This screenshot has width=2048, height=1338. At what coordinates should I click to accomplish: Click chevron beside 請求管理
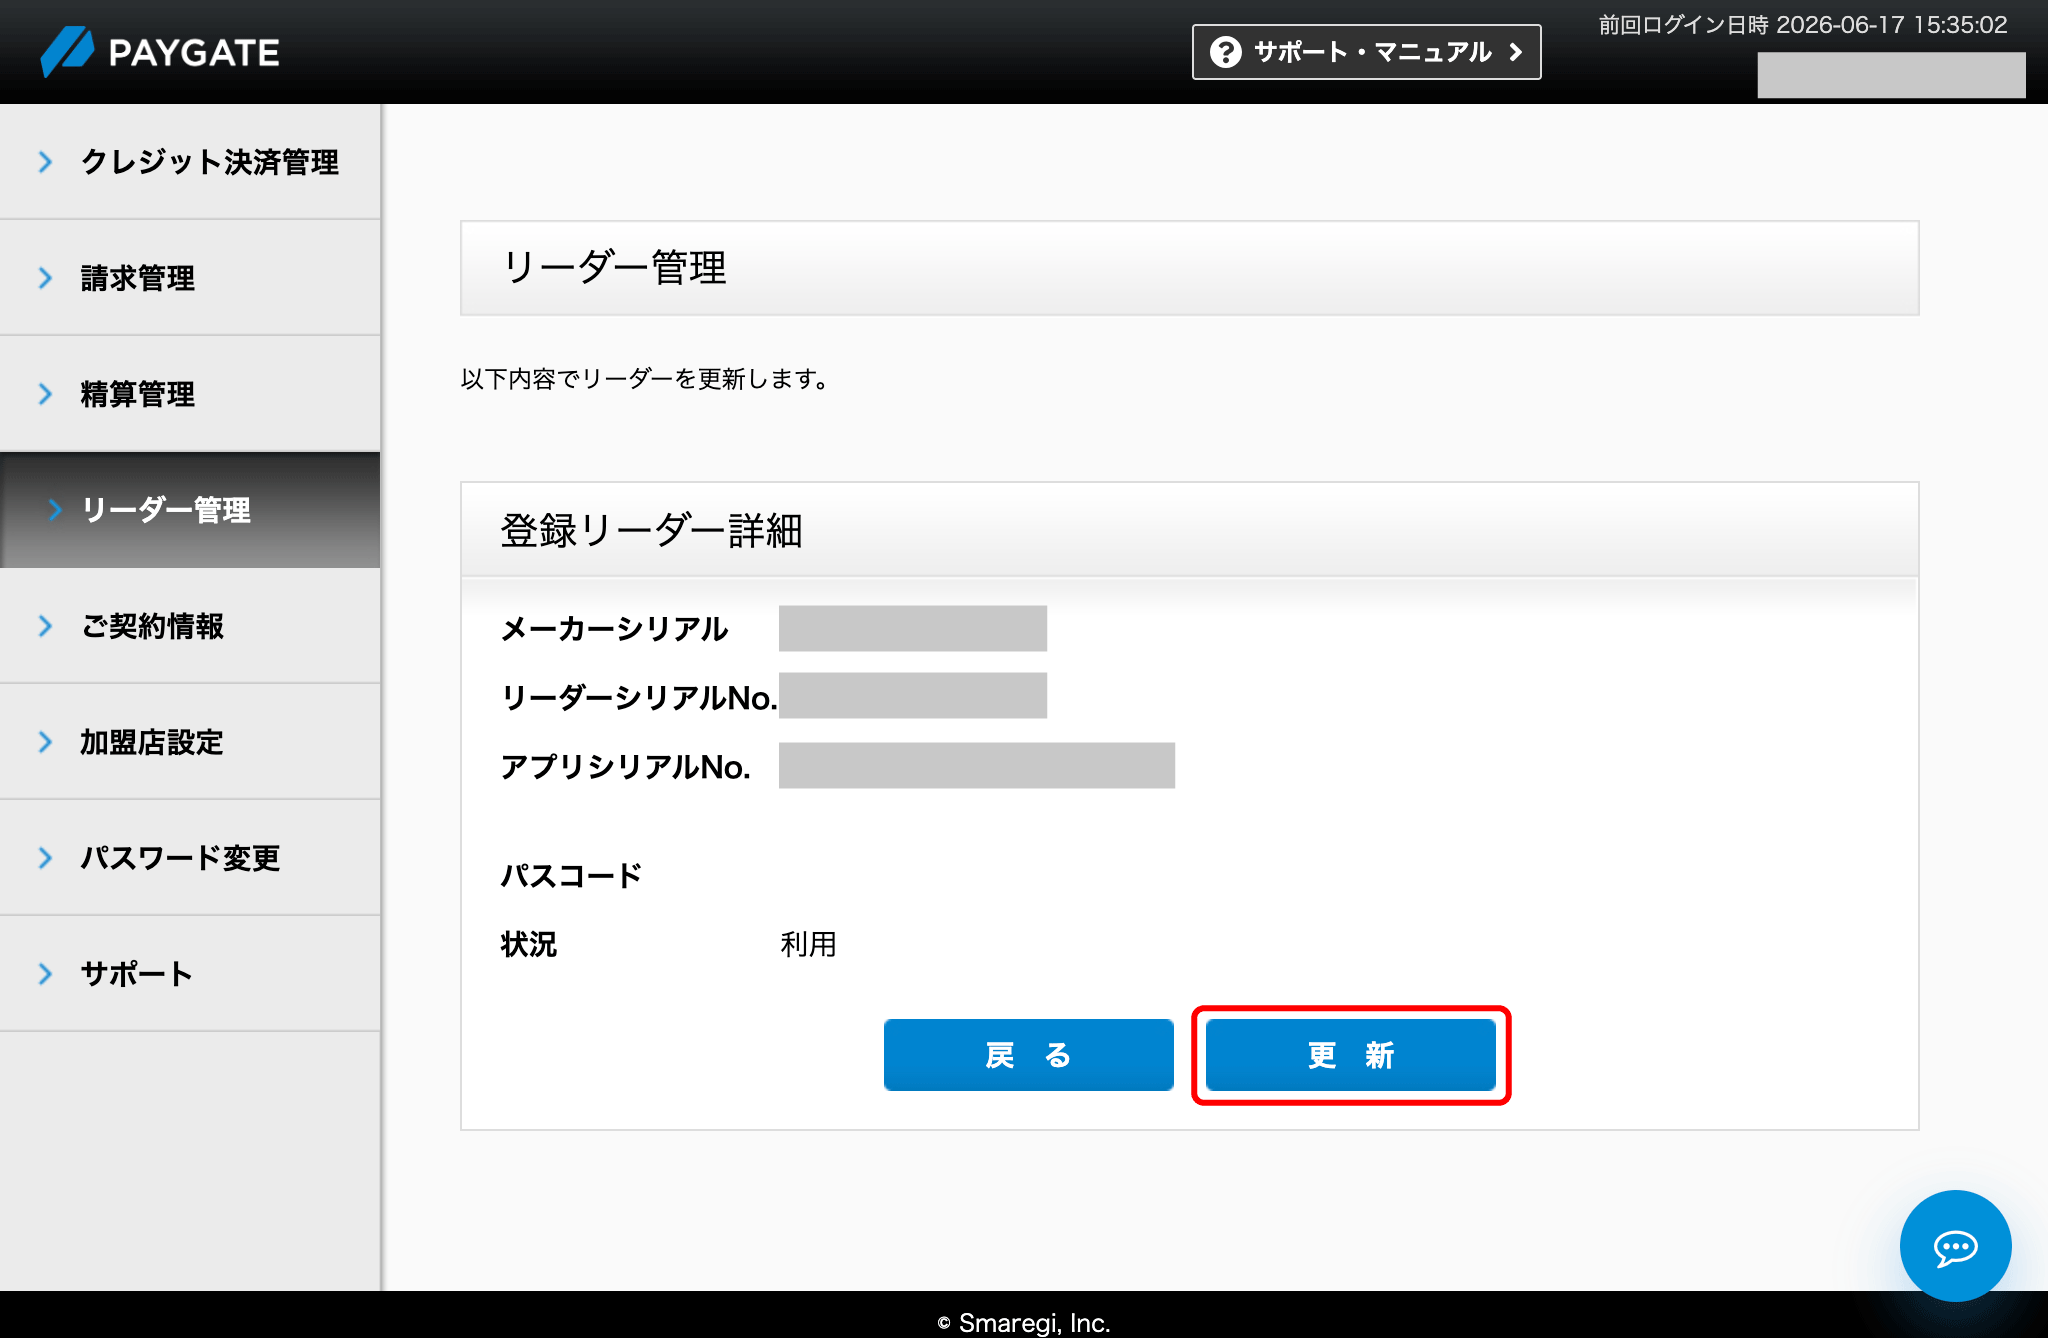(x=45, y=277)
